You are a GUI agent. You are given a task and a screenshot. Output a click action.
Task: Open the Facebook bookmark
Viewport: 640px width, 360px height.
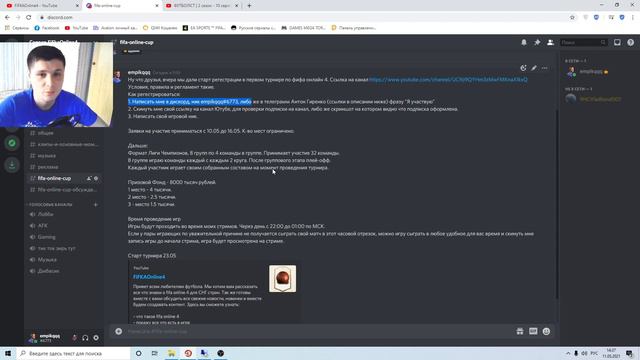coord(47,28)
